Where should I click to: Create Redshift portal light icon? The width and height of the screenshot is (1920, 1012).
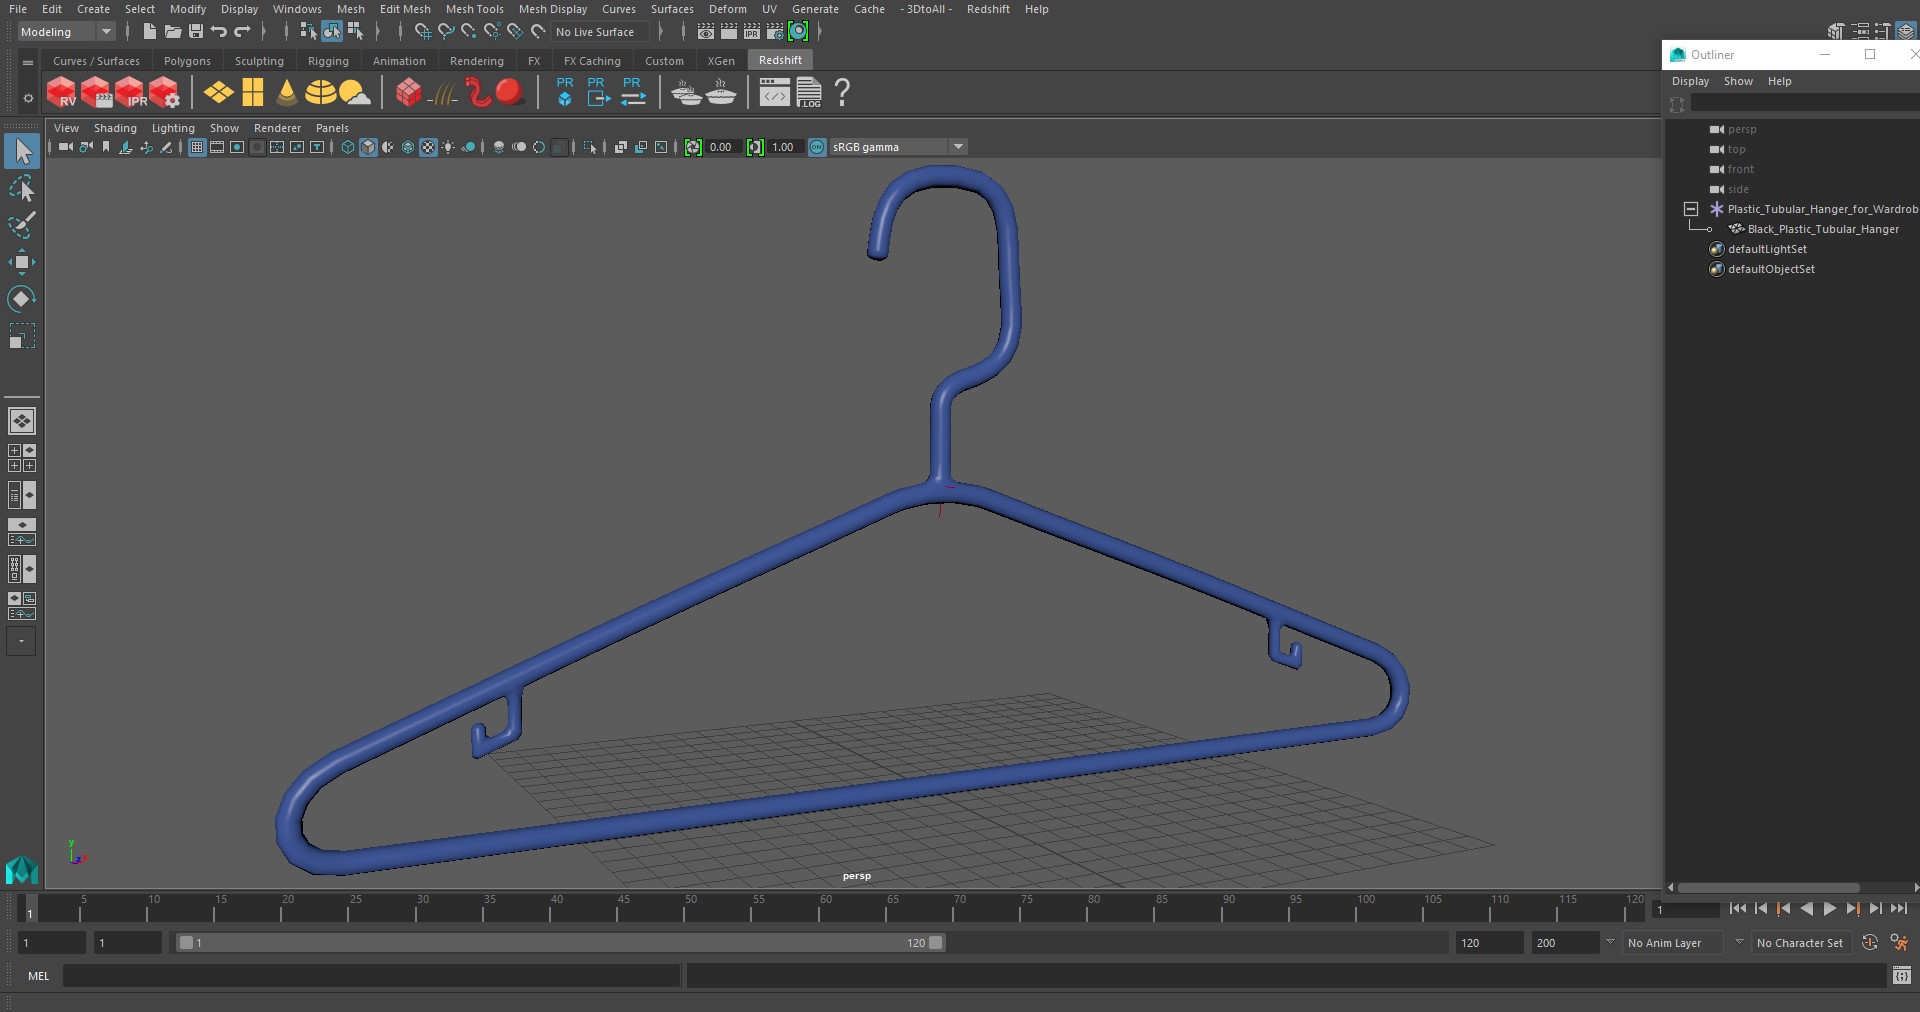coord(253,93)
